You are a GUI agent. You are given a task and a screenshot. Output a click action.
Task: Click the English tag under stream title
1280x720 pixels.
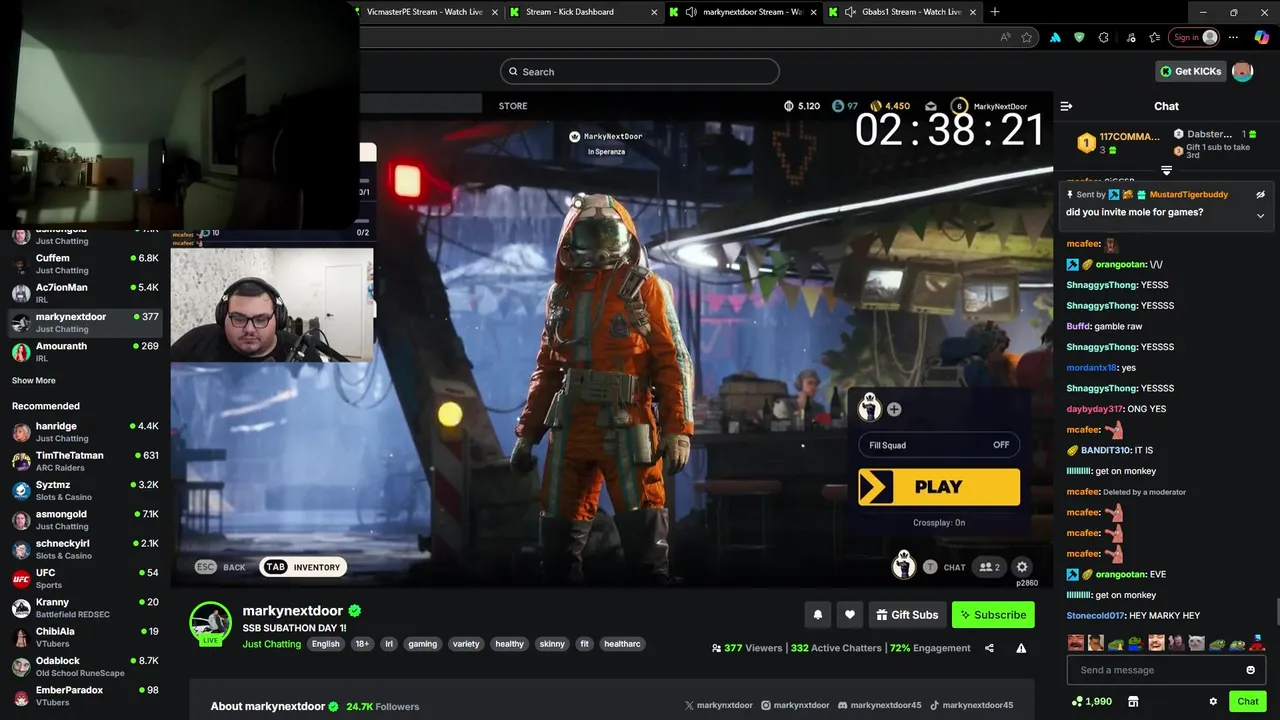tap(325, 644)
